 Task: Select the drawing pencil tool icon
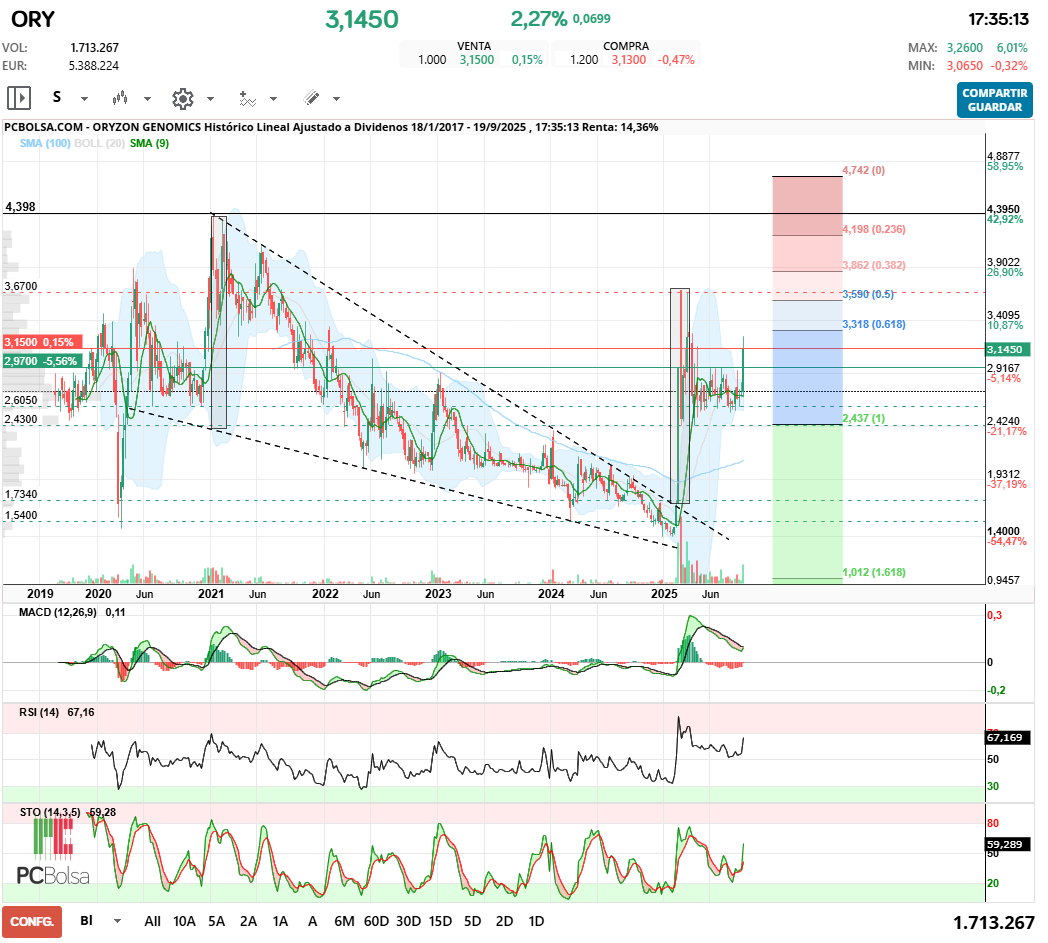tap(311, 98)
